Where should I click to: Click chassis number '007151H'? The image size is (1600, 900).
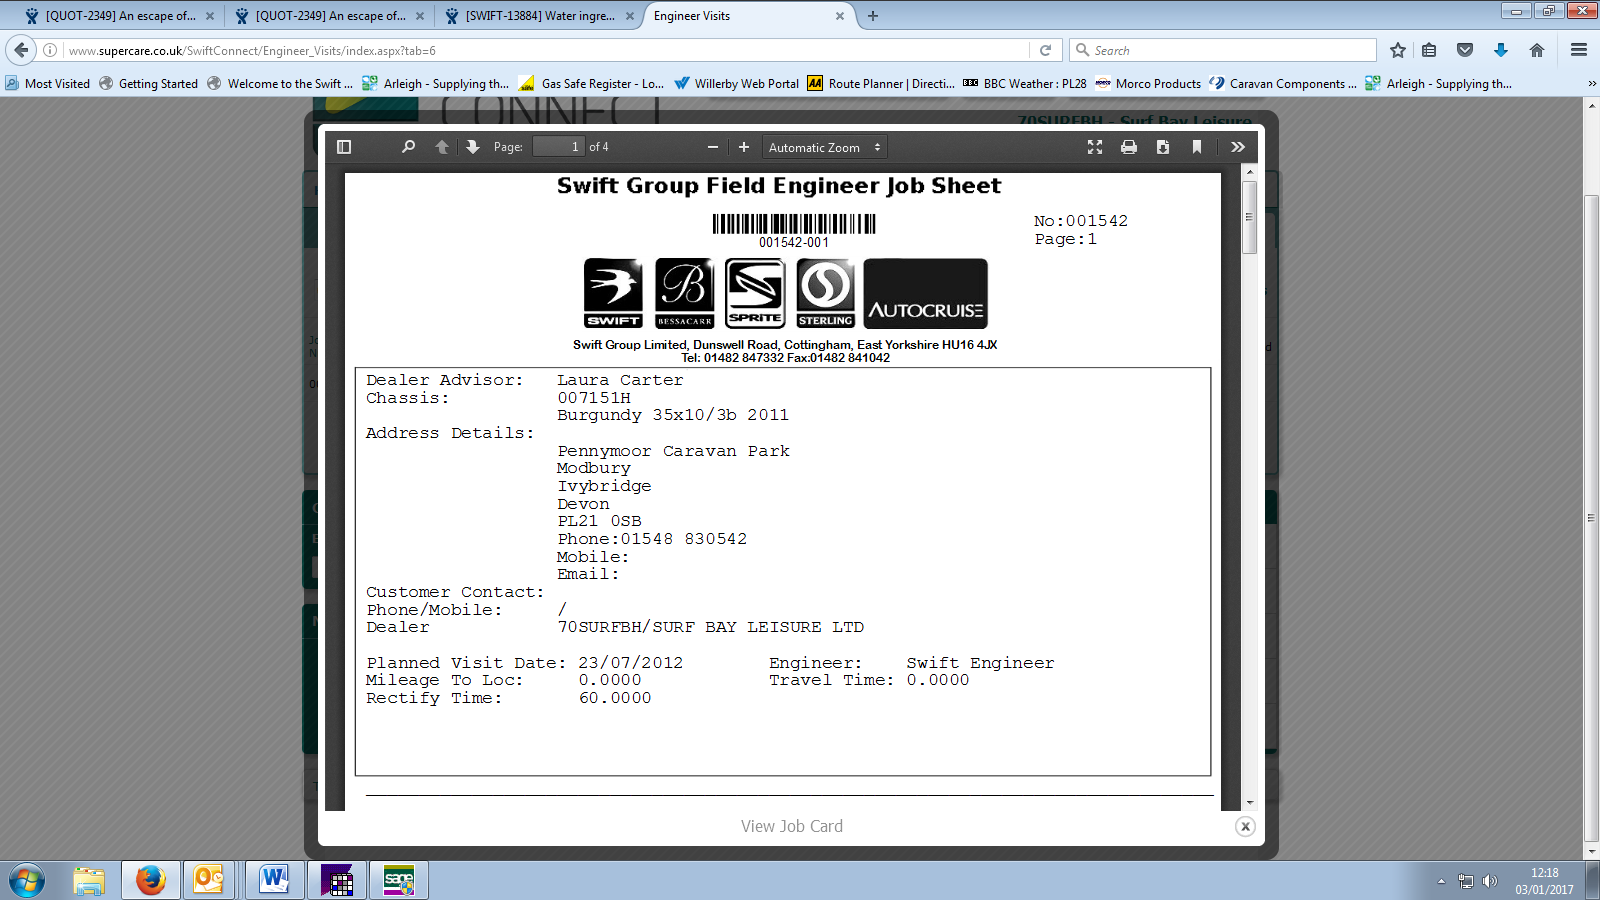pyautogui.click(x=594, y=398)
